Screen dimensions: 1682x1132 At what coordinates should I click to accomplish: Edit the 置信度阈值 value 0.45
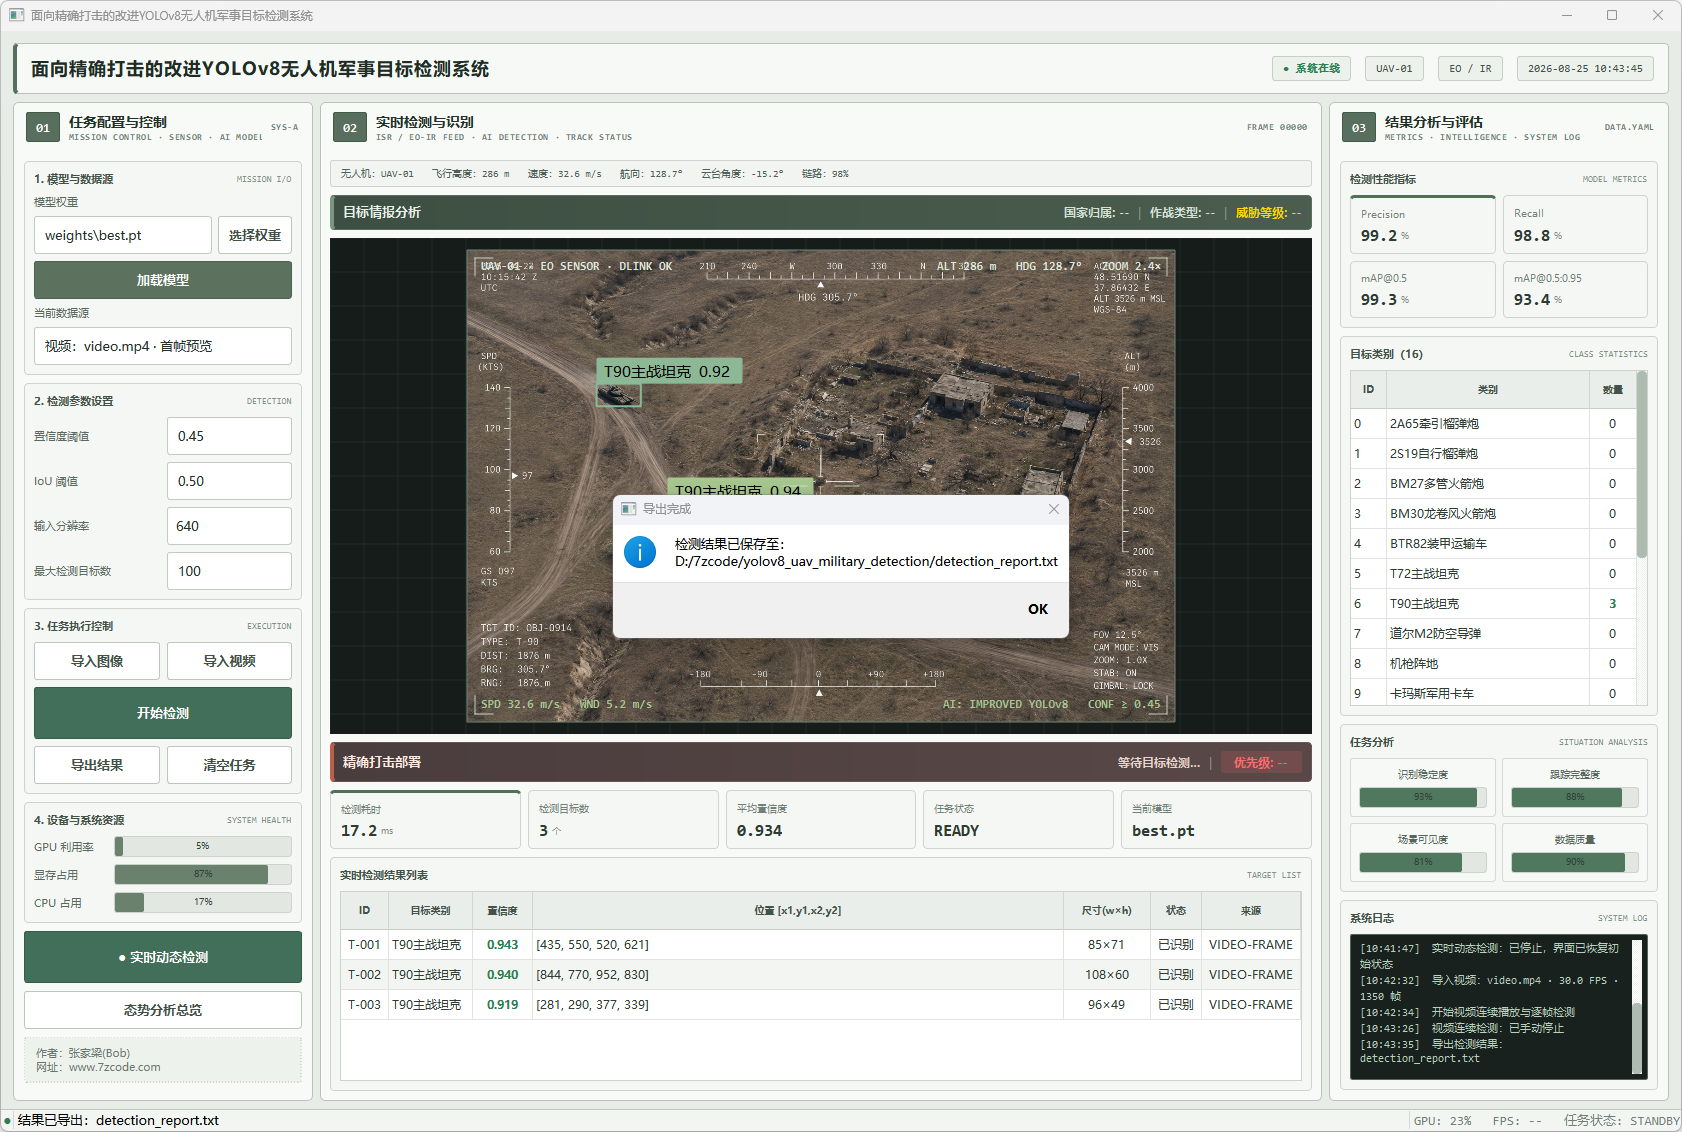click(229, 436)
